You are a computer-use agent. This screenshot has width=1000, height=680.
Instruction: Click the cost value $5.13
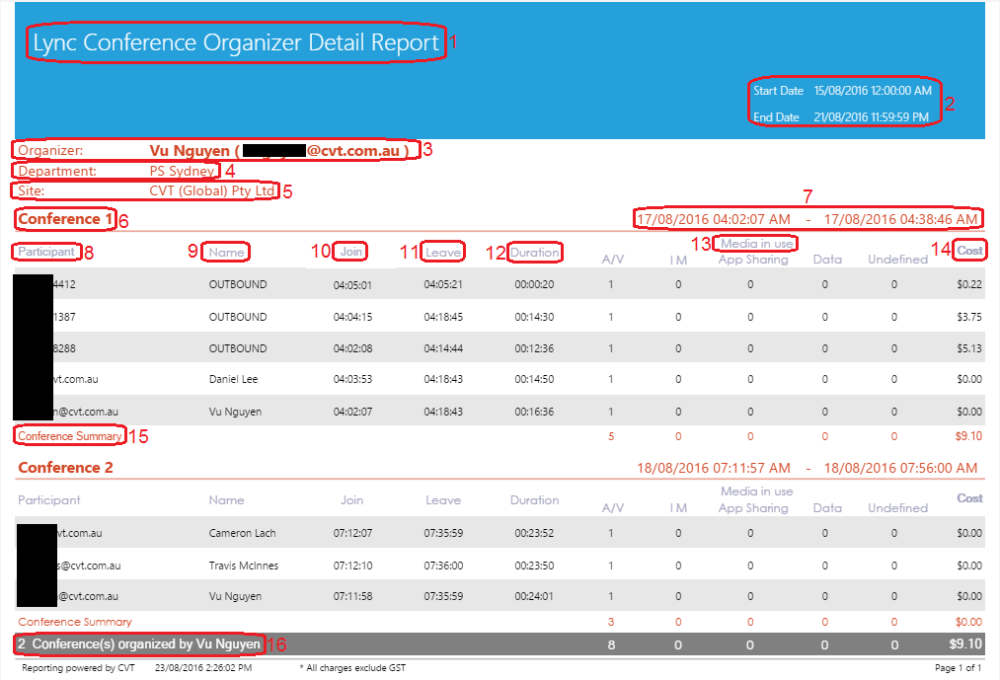[969, 349]
